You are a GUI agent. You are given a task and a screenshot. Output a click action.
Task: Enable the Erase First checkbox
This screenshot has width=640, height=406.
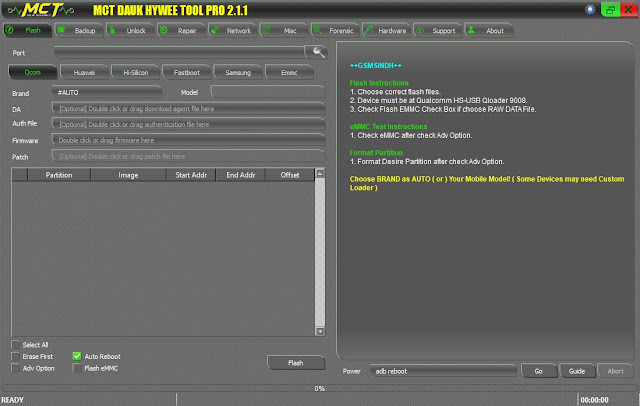click(16, 356)
